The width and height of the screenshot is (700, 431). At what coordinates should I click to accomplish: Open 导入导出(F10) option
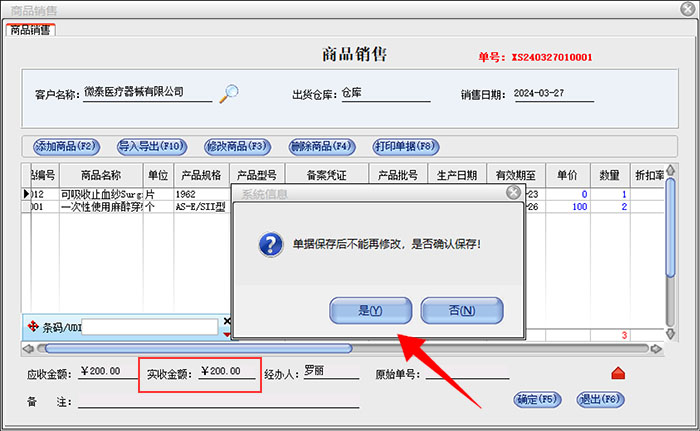pos(152,146)
